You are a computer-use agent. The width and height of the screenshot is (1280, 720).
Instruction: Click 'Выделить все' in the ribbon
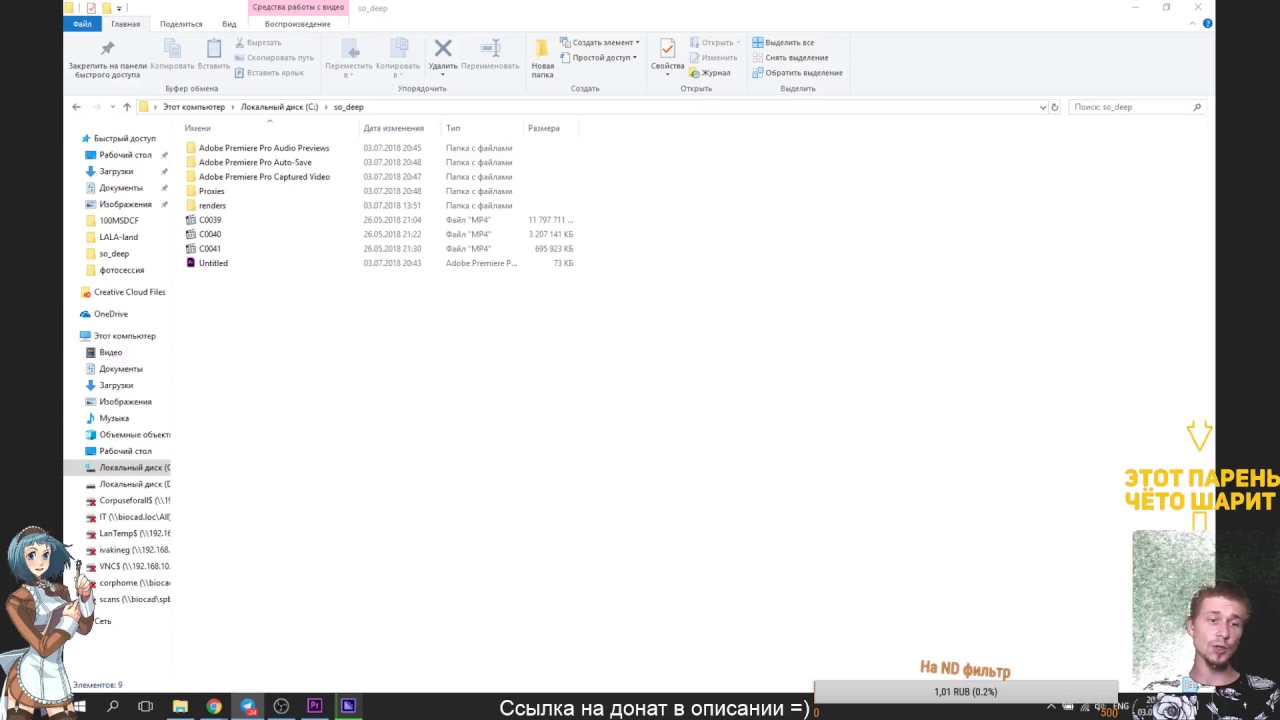point(783,43)
